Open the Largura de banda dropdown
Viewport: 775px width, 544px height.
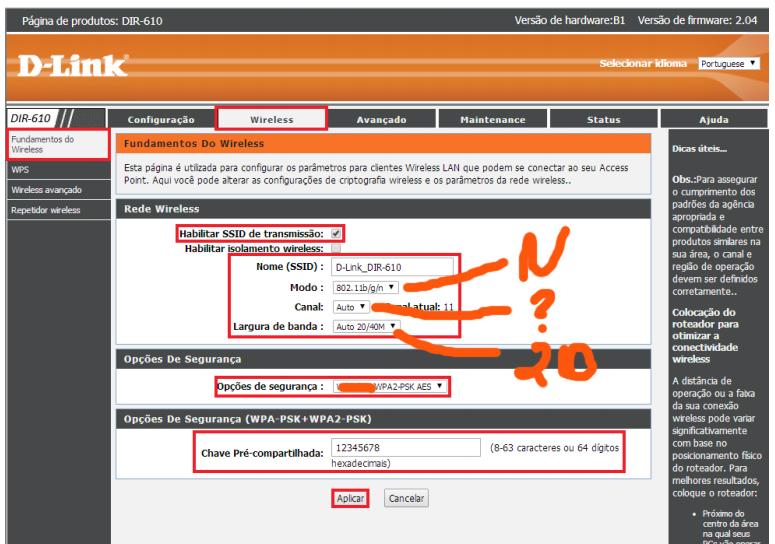tap(366, 327)
